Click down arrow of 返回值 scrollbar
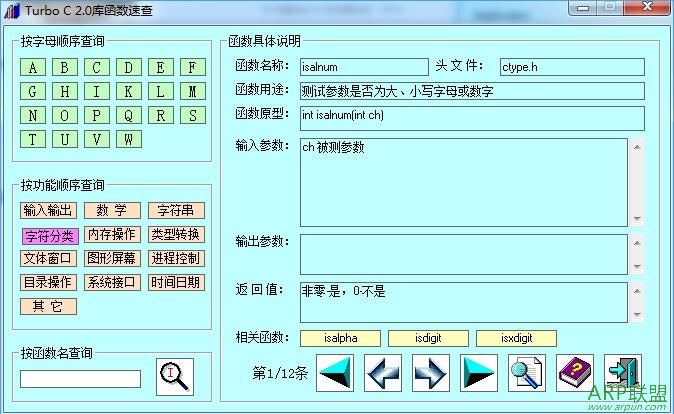The image size is (674, 414). pos(637,315)
